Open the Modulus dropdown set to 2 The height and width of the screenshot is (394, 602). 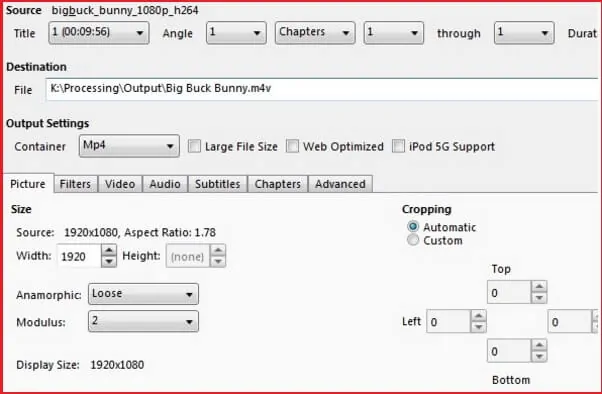point(143,321)
